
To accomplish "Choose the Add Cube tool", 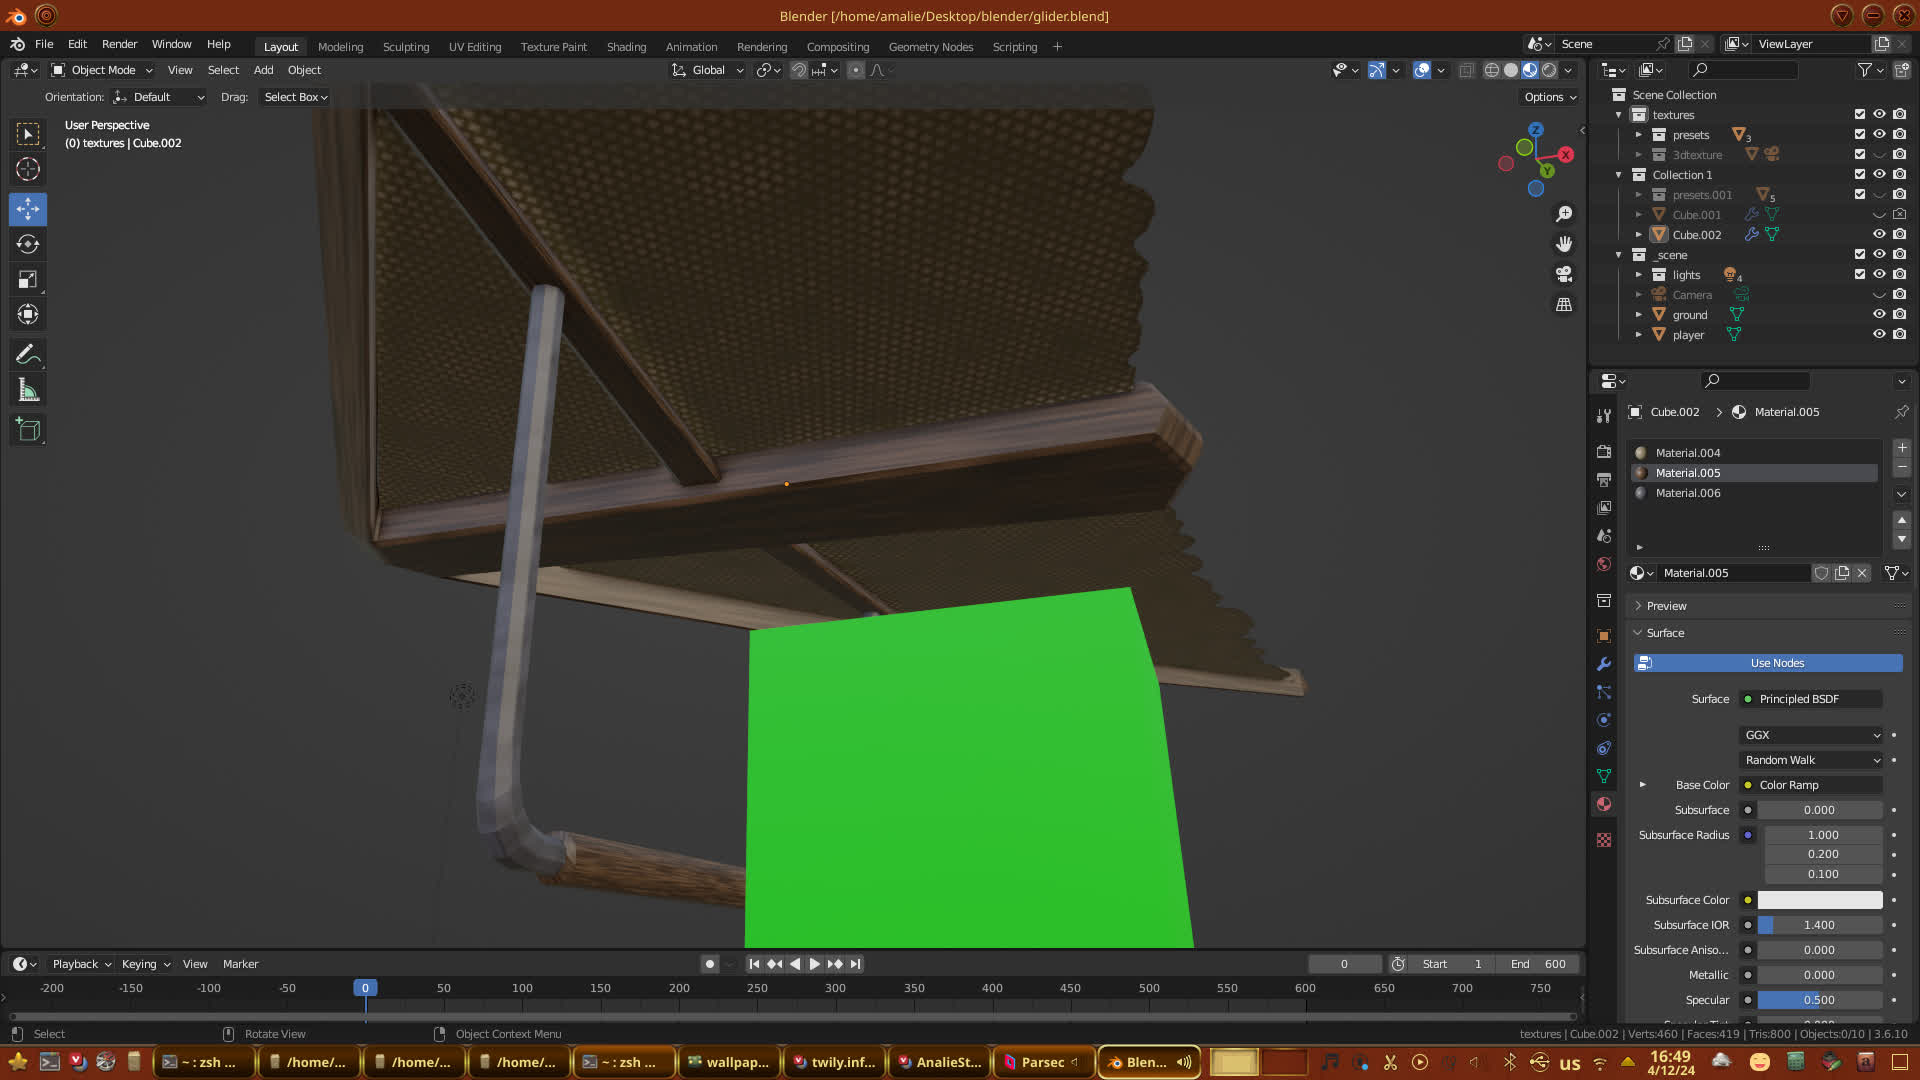I will coord(28,431).
